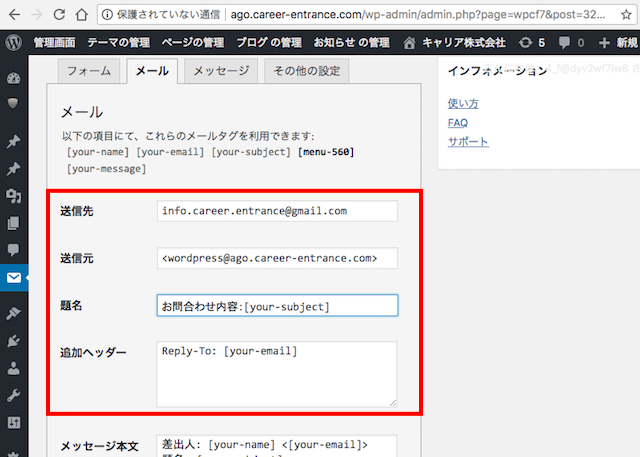
Task: Open the Comments bubble icon in sidebar
Action: (x=13, y=250)
